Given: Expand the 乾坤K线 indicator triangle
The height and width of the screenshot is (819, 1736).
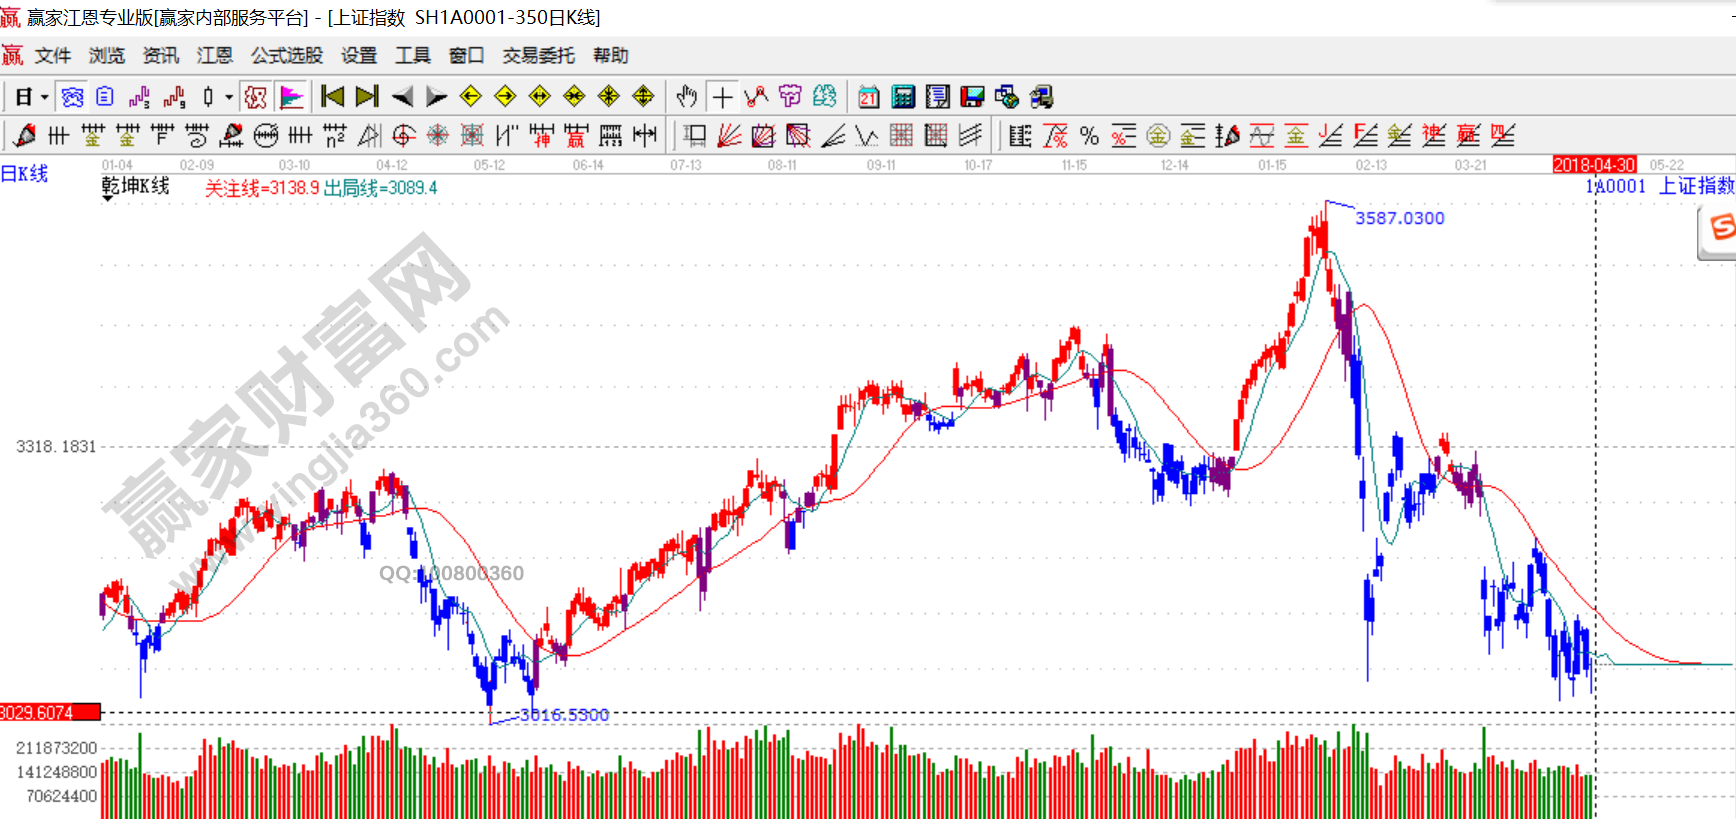Looking at the screenshot, I should point(107,199).
